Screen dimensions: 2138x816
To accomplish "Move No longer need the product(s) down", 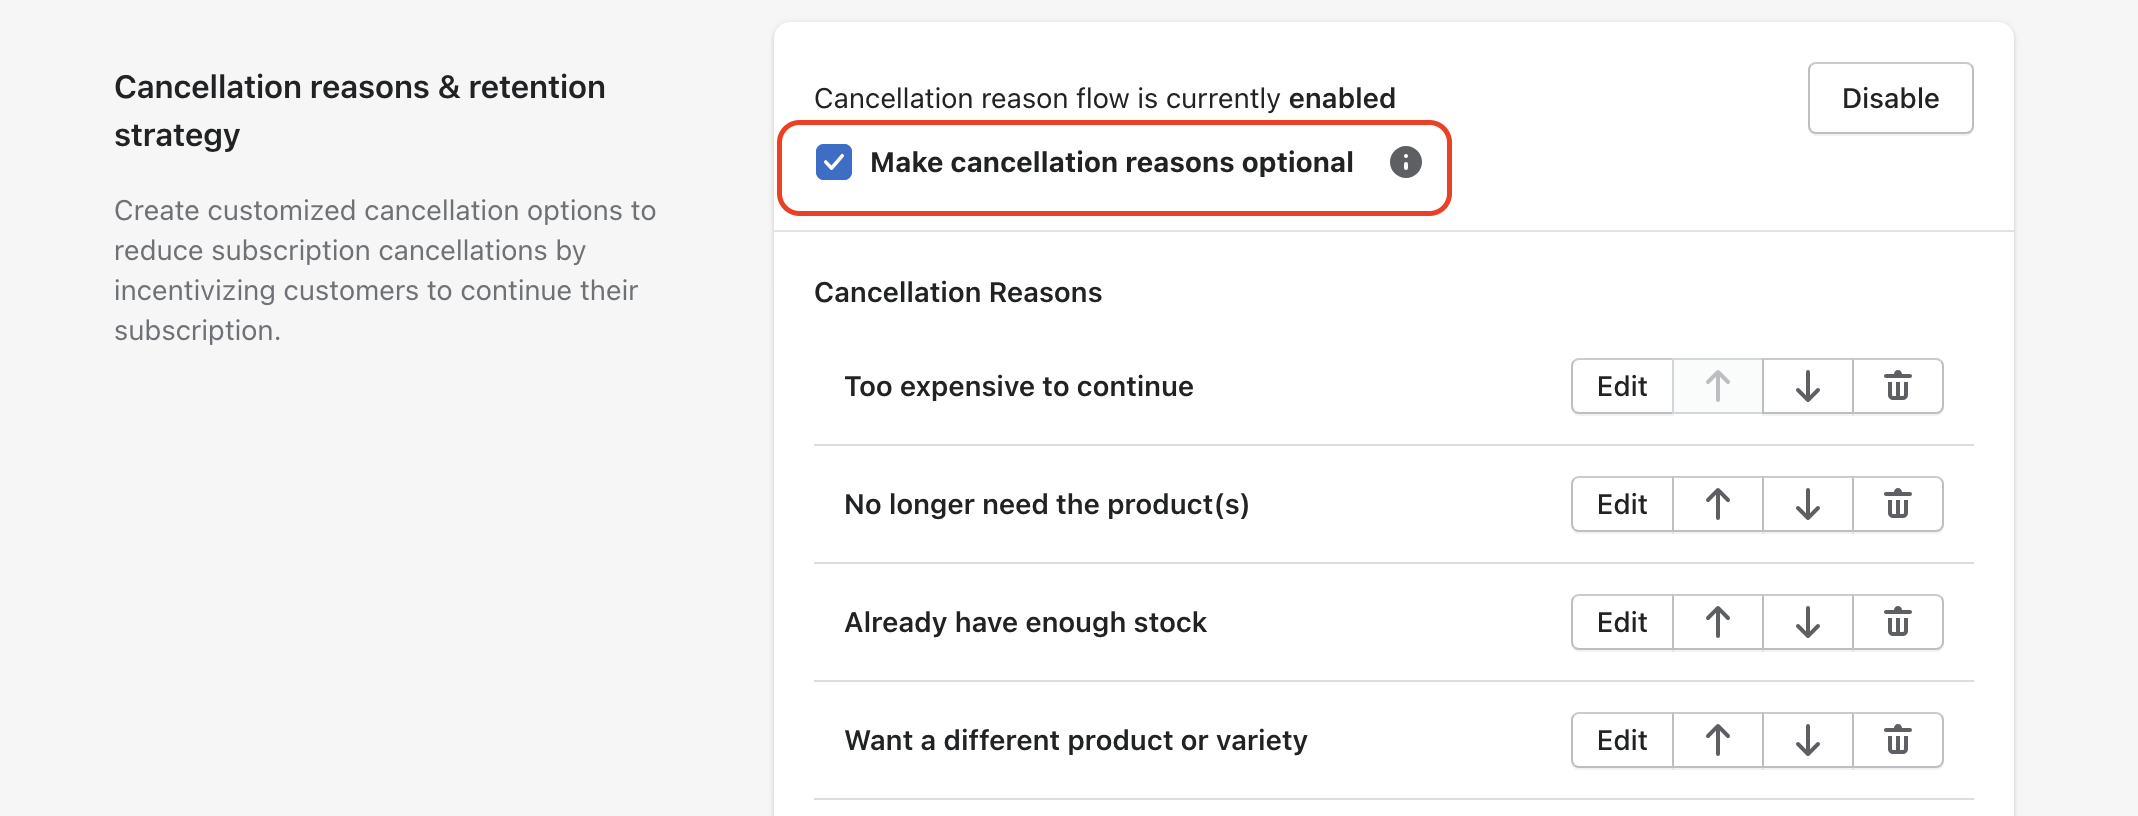I will [x=1807, y=504].
